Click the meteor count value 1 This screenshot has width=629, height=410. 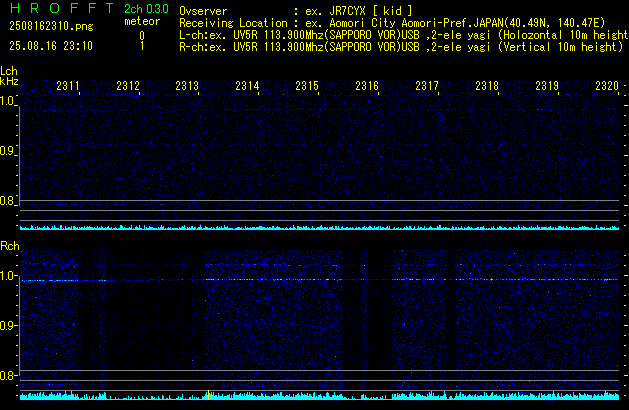(x=142, y=46)
